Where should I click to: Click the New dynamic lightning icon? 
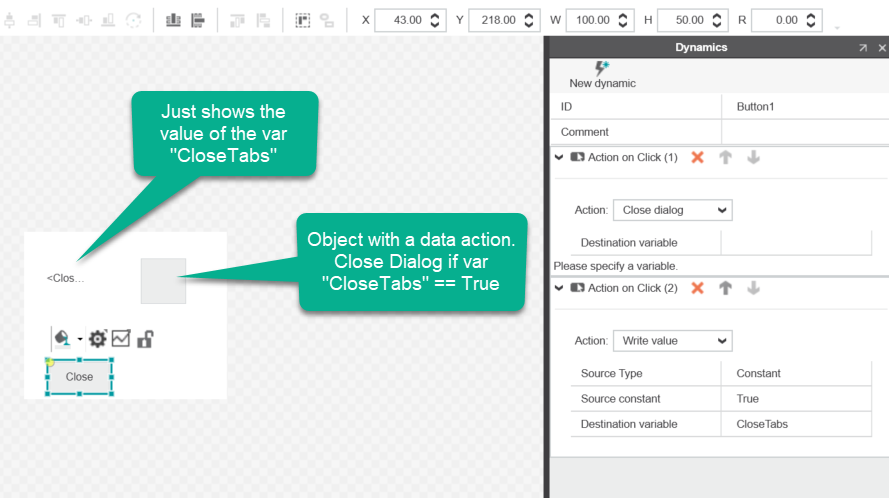(602, 68)
